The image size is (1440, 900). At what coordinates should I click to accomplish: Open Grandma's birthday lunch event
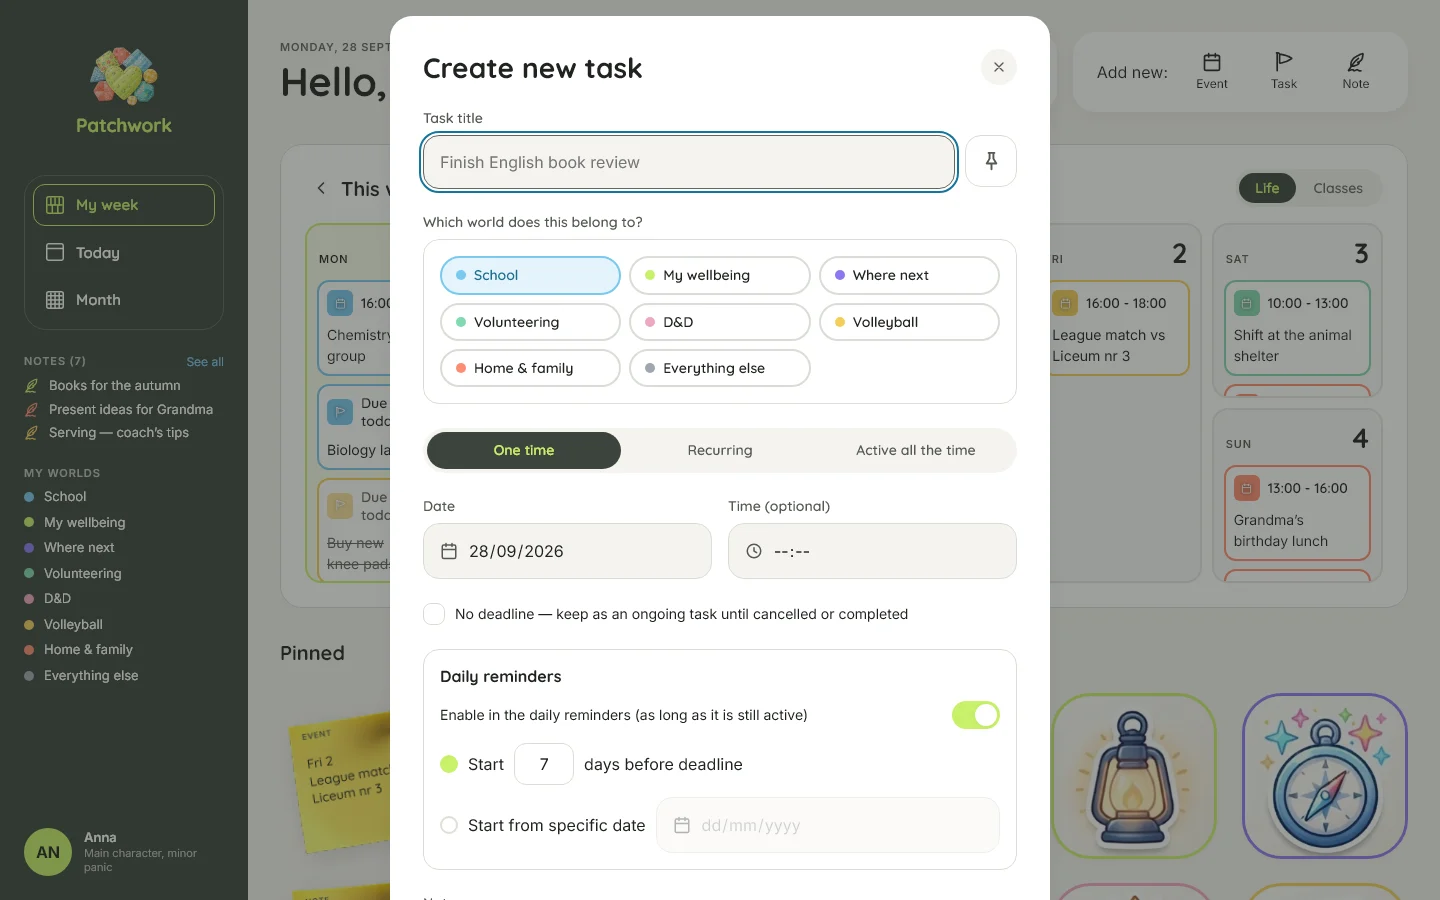tap(1297, 513)
